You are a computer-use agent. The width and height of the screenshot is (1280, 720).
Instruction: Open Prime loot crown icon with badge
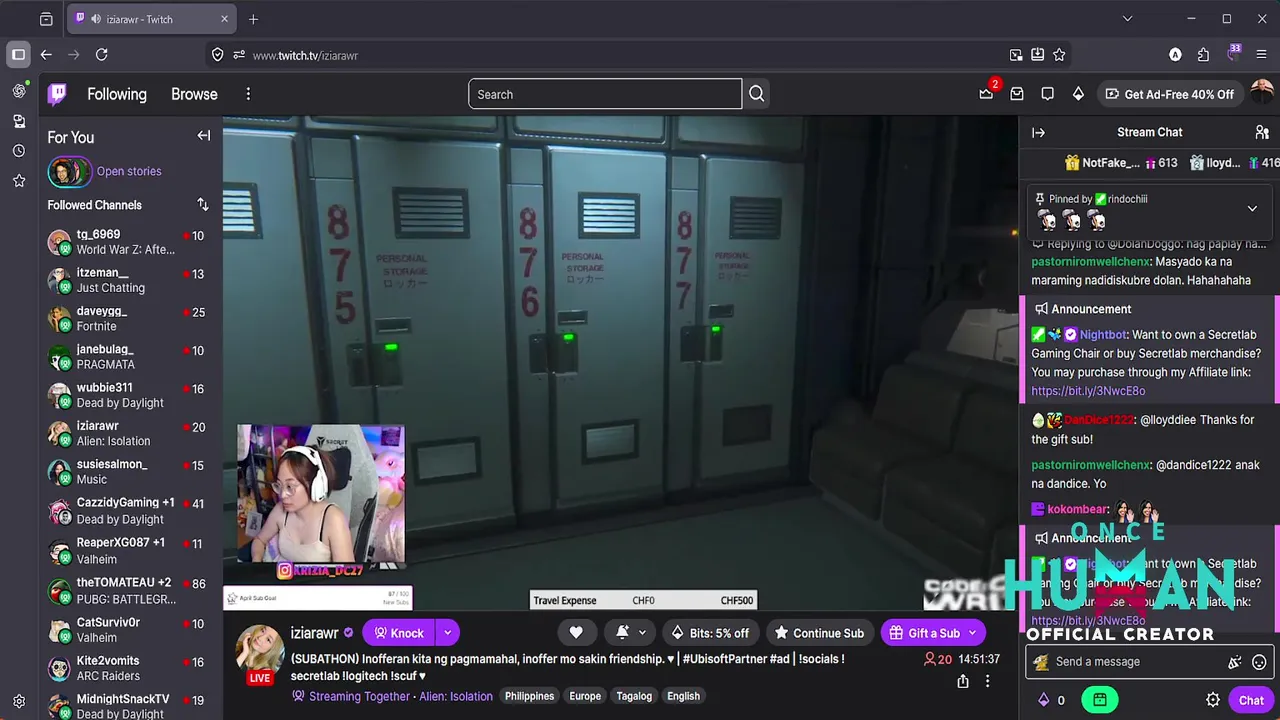click(987, 93)
